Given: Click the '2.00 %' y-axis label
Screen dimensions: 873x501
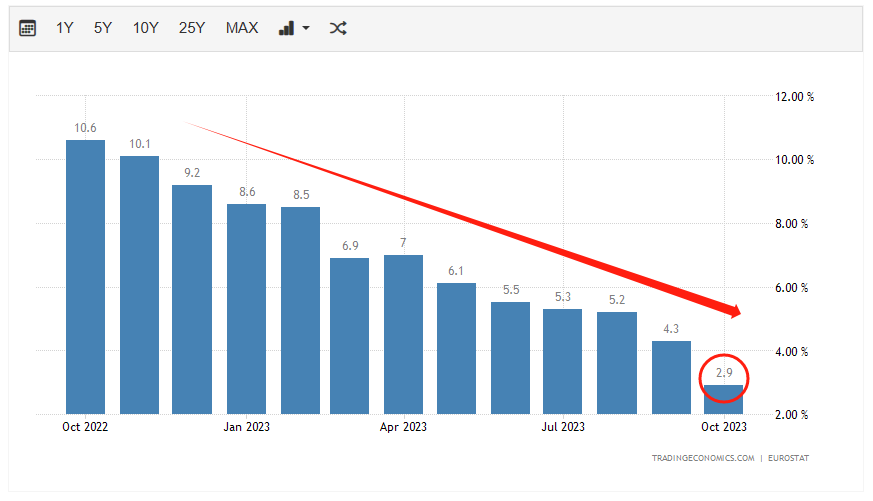Looking at the screenshot, I should tap(792, 415).
